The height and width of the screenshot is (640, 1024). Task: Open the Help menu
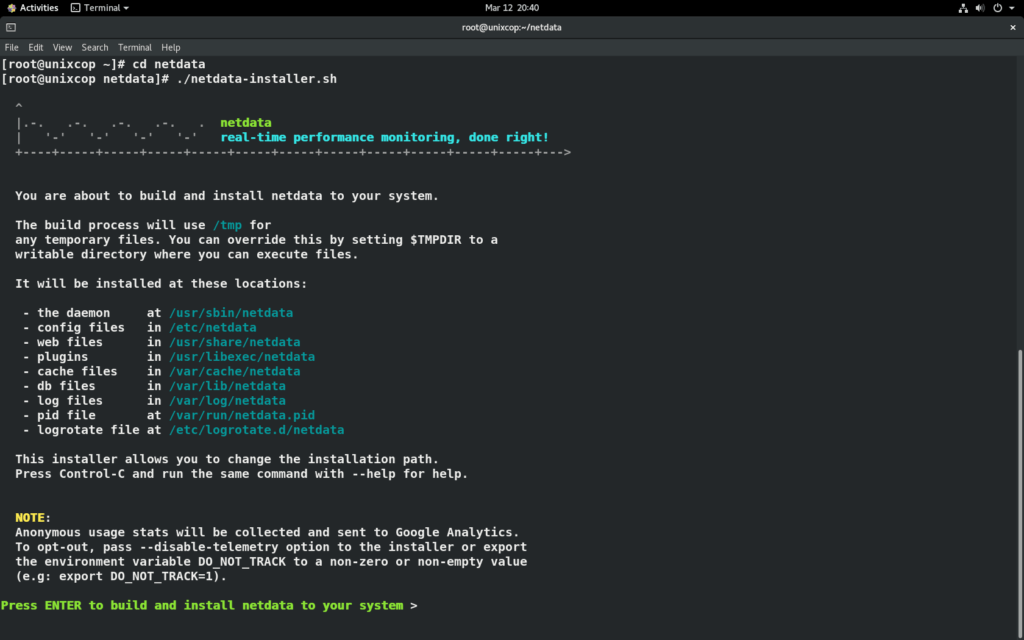coord(170,48)
